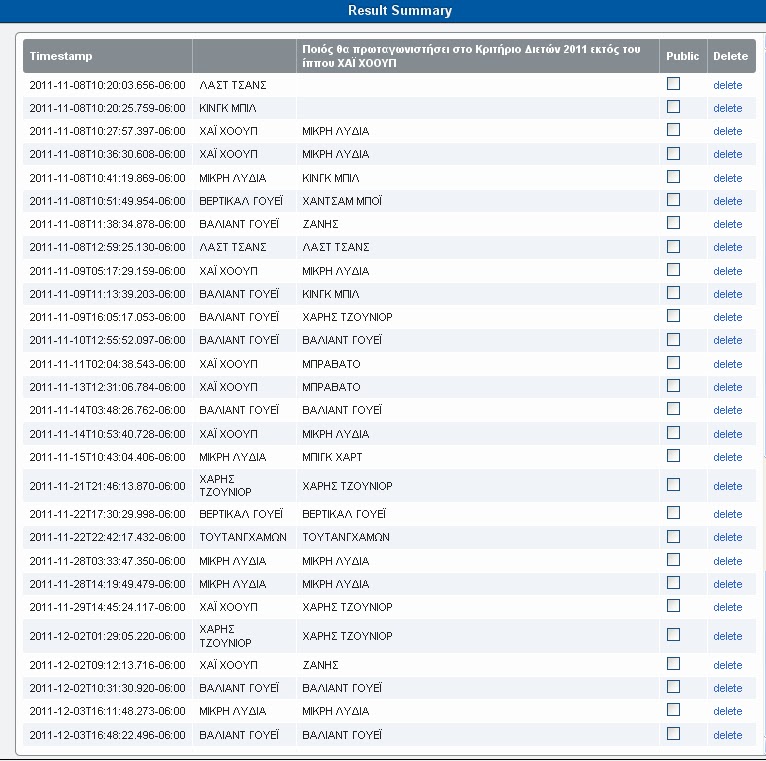Click ΤΟΥΤΑΝΓΧΑΜΩΝ in the second column
Image resolution: width=766 pixels, height=761 pixels.
[243, 537]
